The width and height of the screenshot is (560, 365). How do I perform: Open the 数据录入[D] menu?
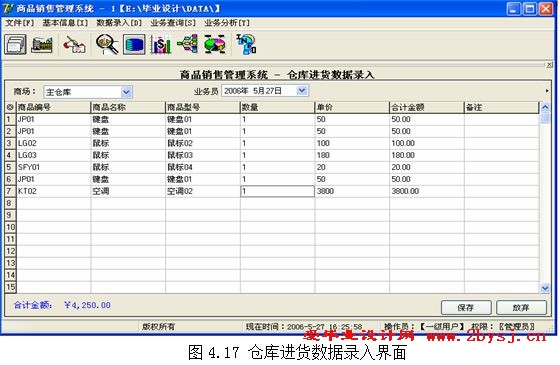(x=119, y=23)
